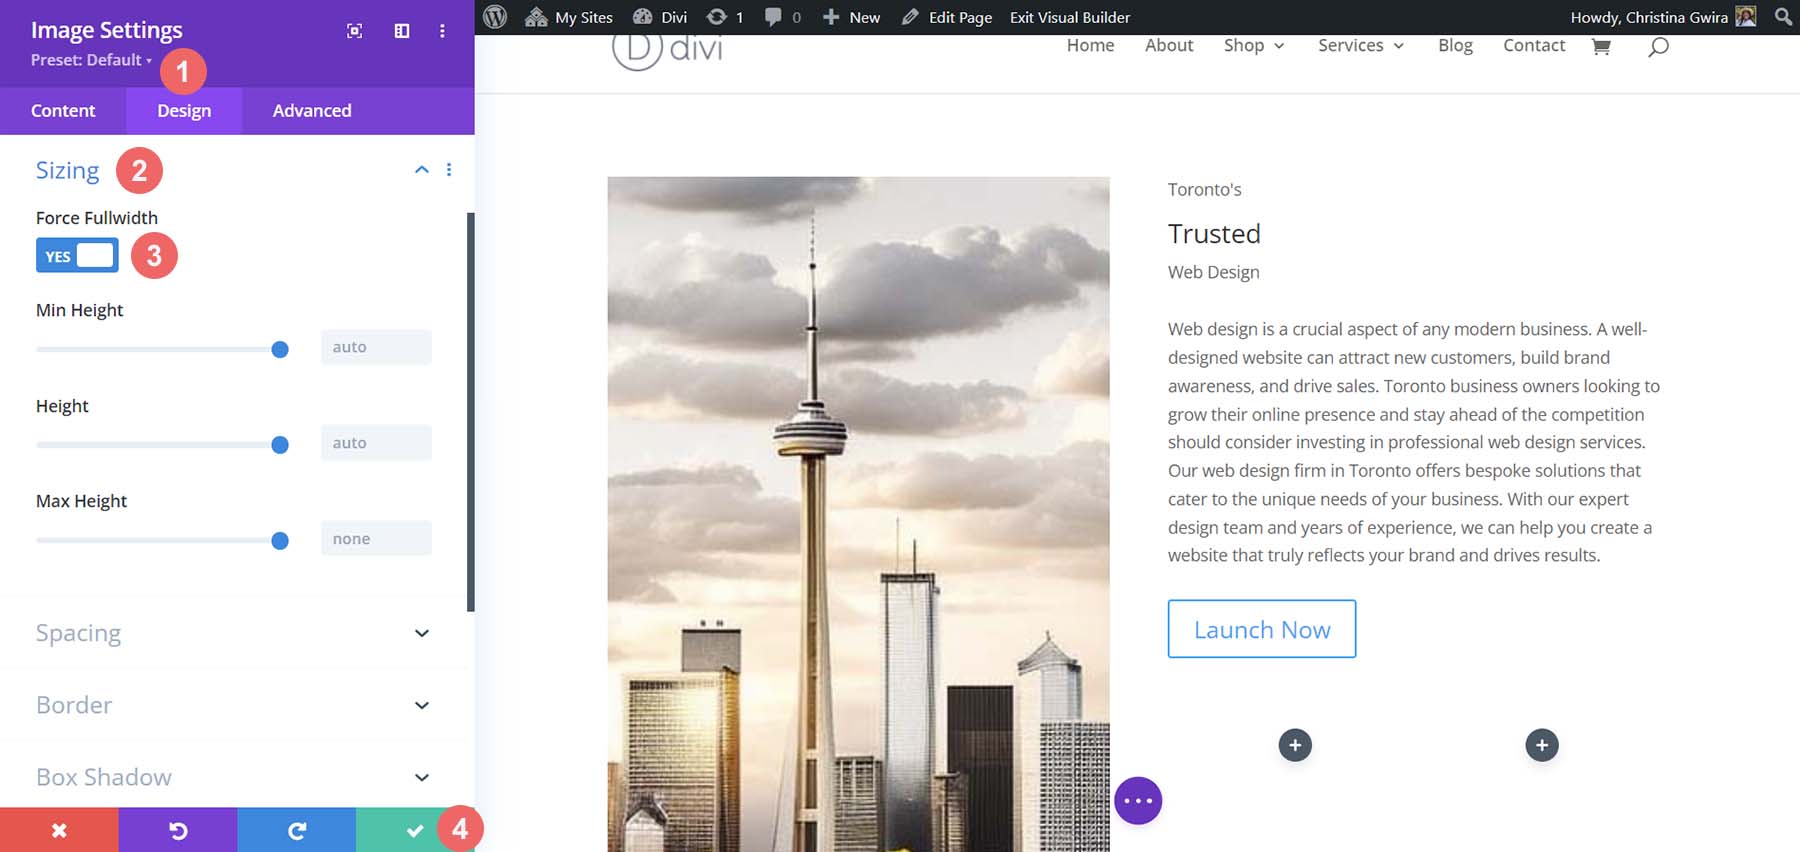This screenshot has width=1800, height=852.
Task: Click the My Sites home icon
Action: click(x=536, y=17)
